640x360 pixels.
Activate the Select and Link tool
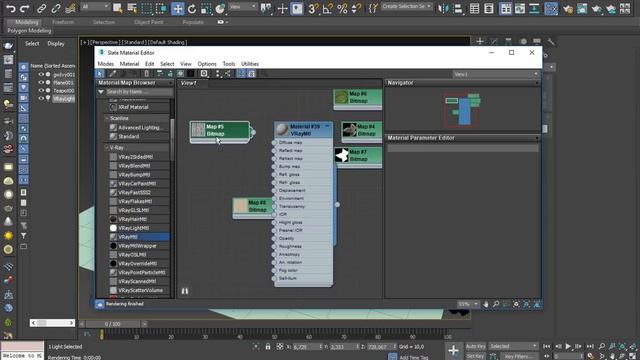click(41, 8)
